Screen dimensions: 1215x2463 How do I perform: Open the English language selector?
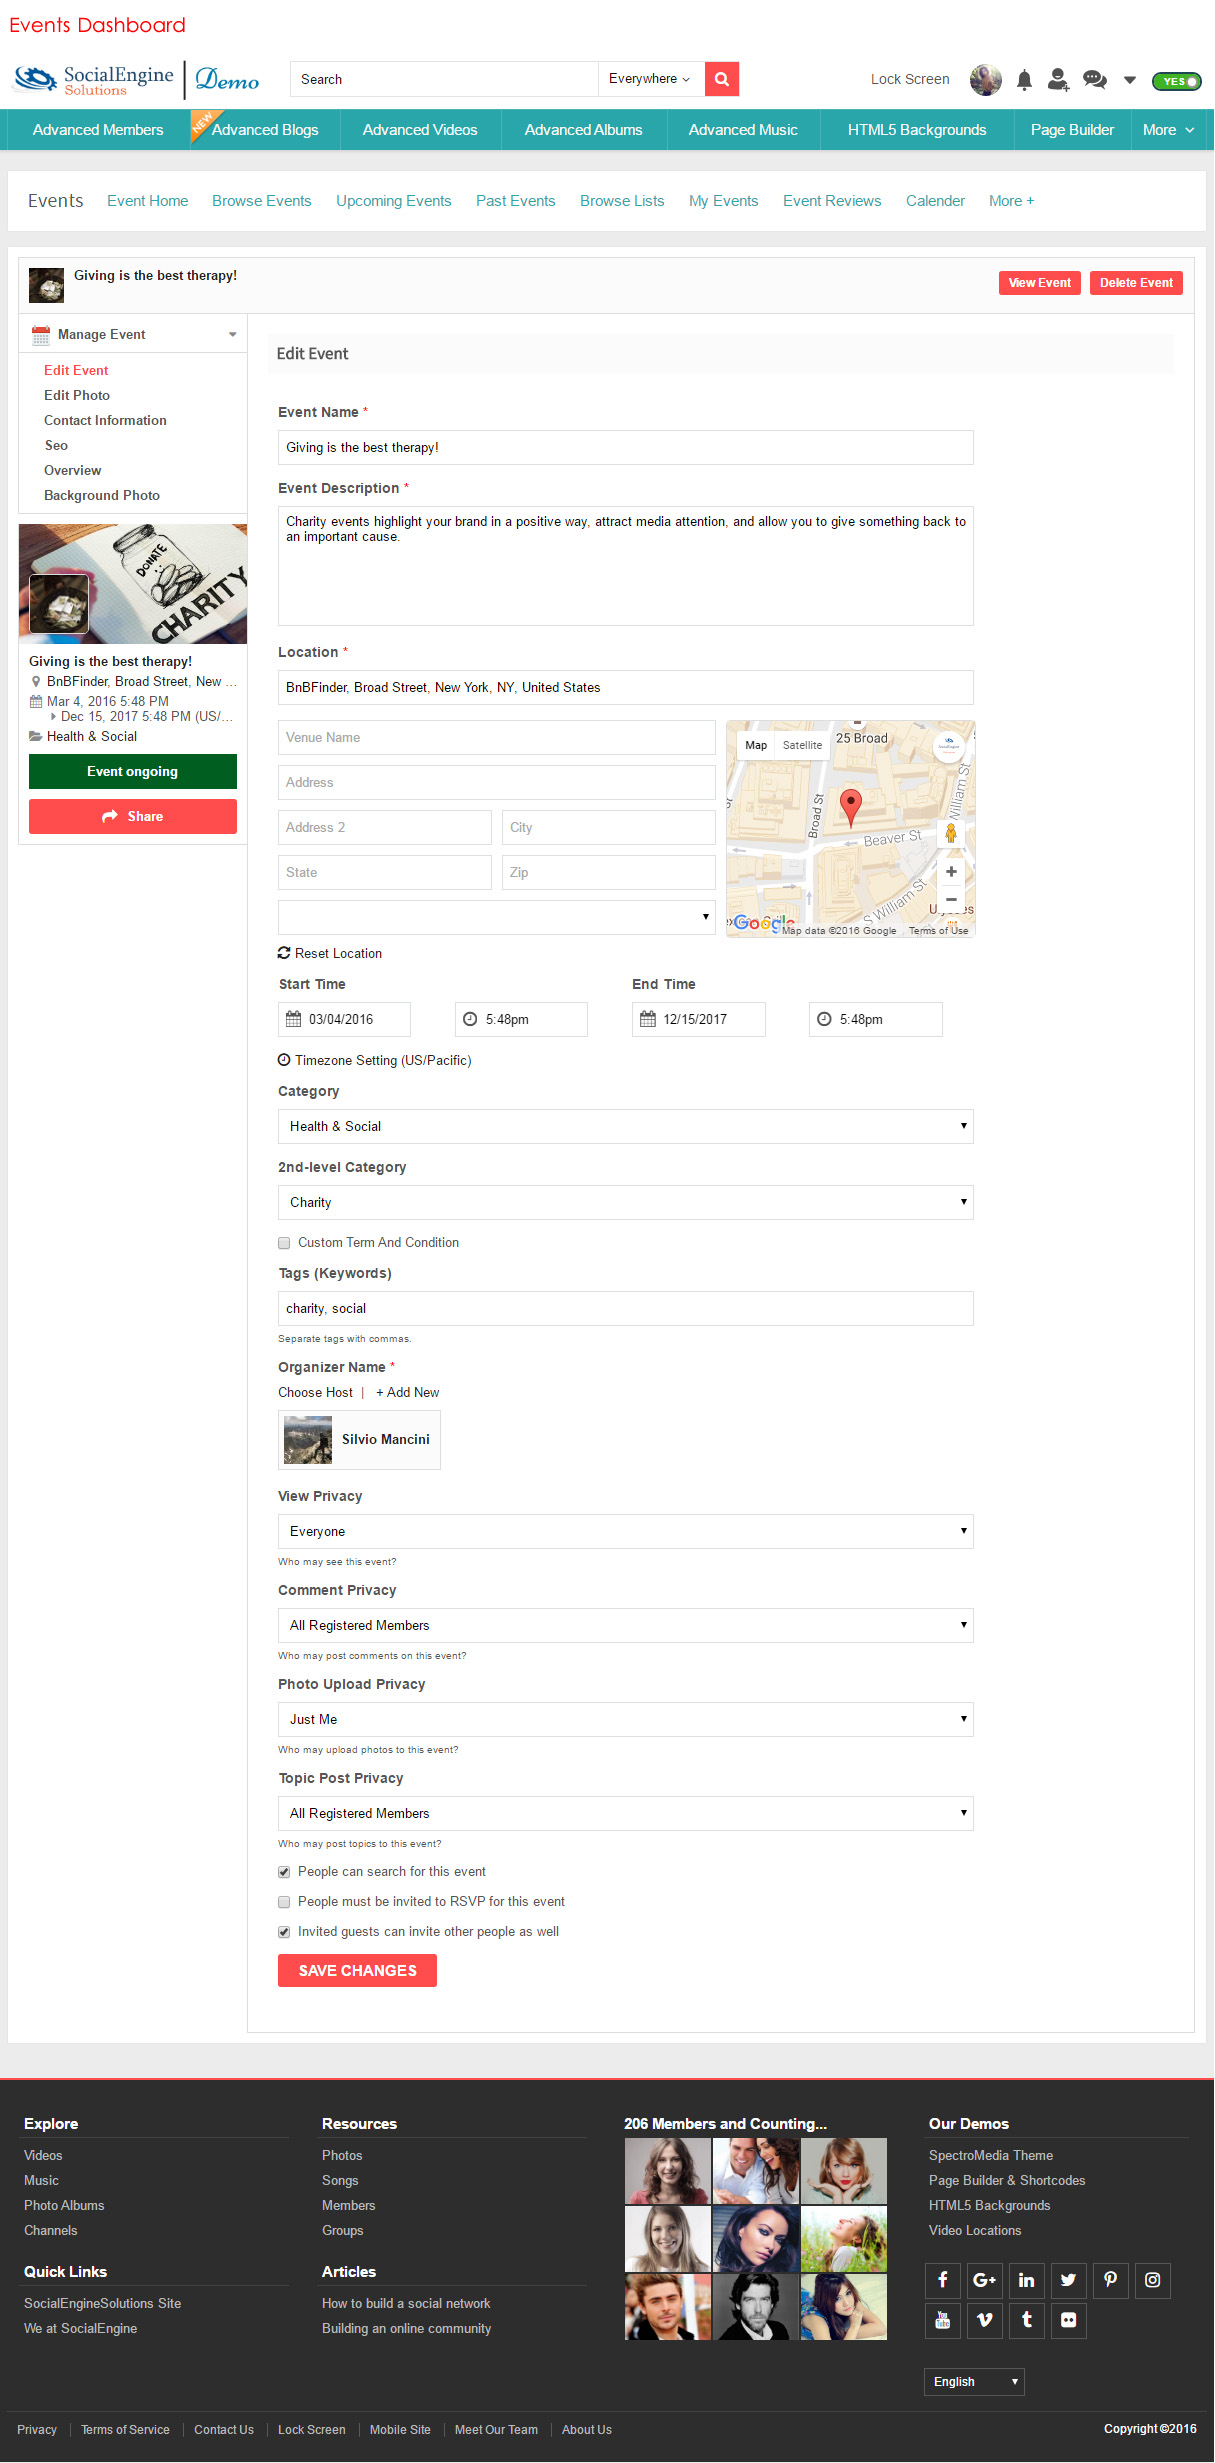974,2382
